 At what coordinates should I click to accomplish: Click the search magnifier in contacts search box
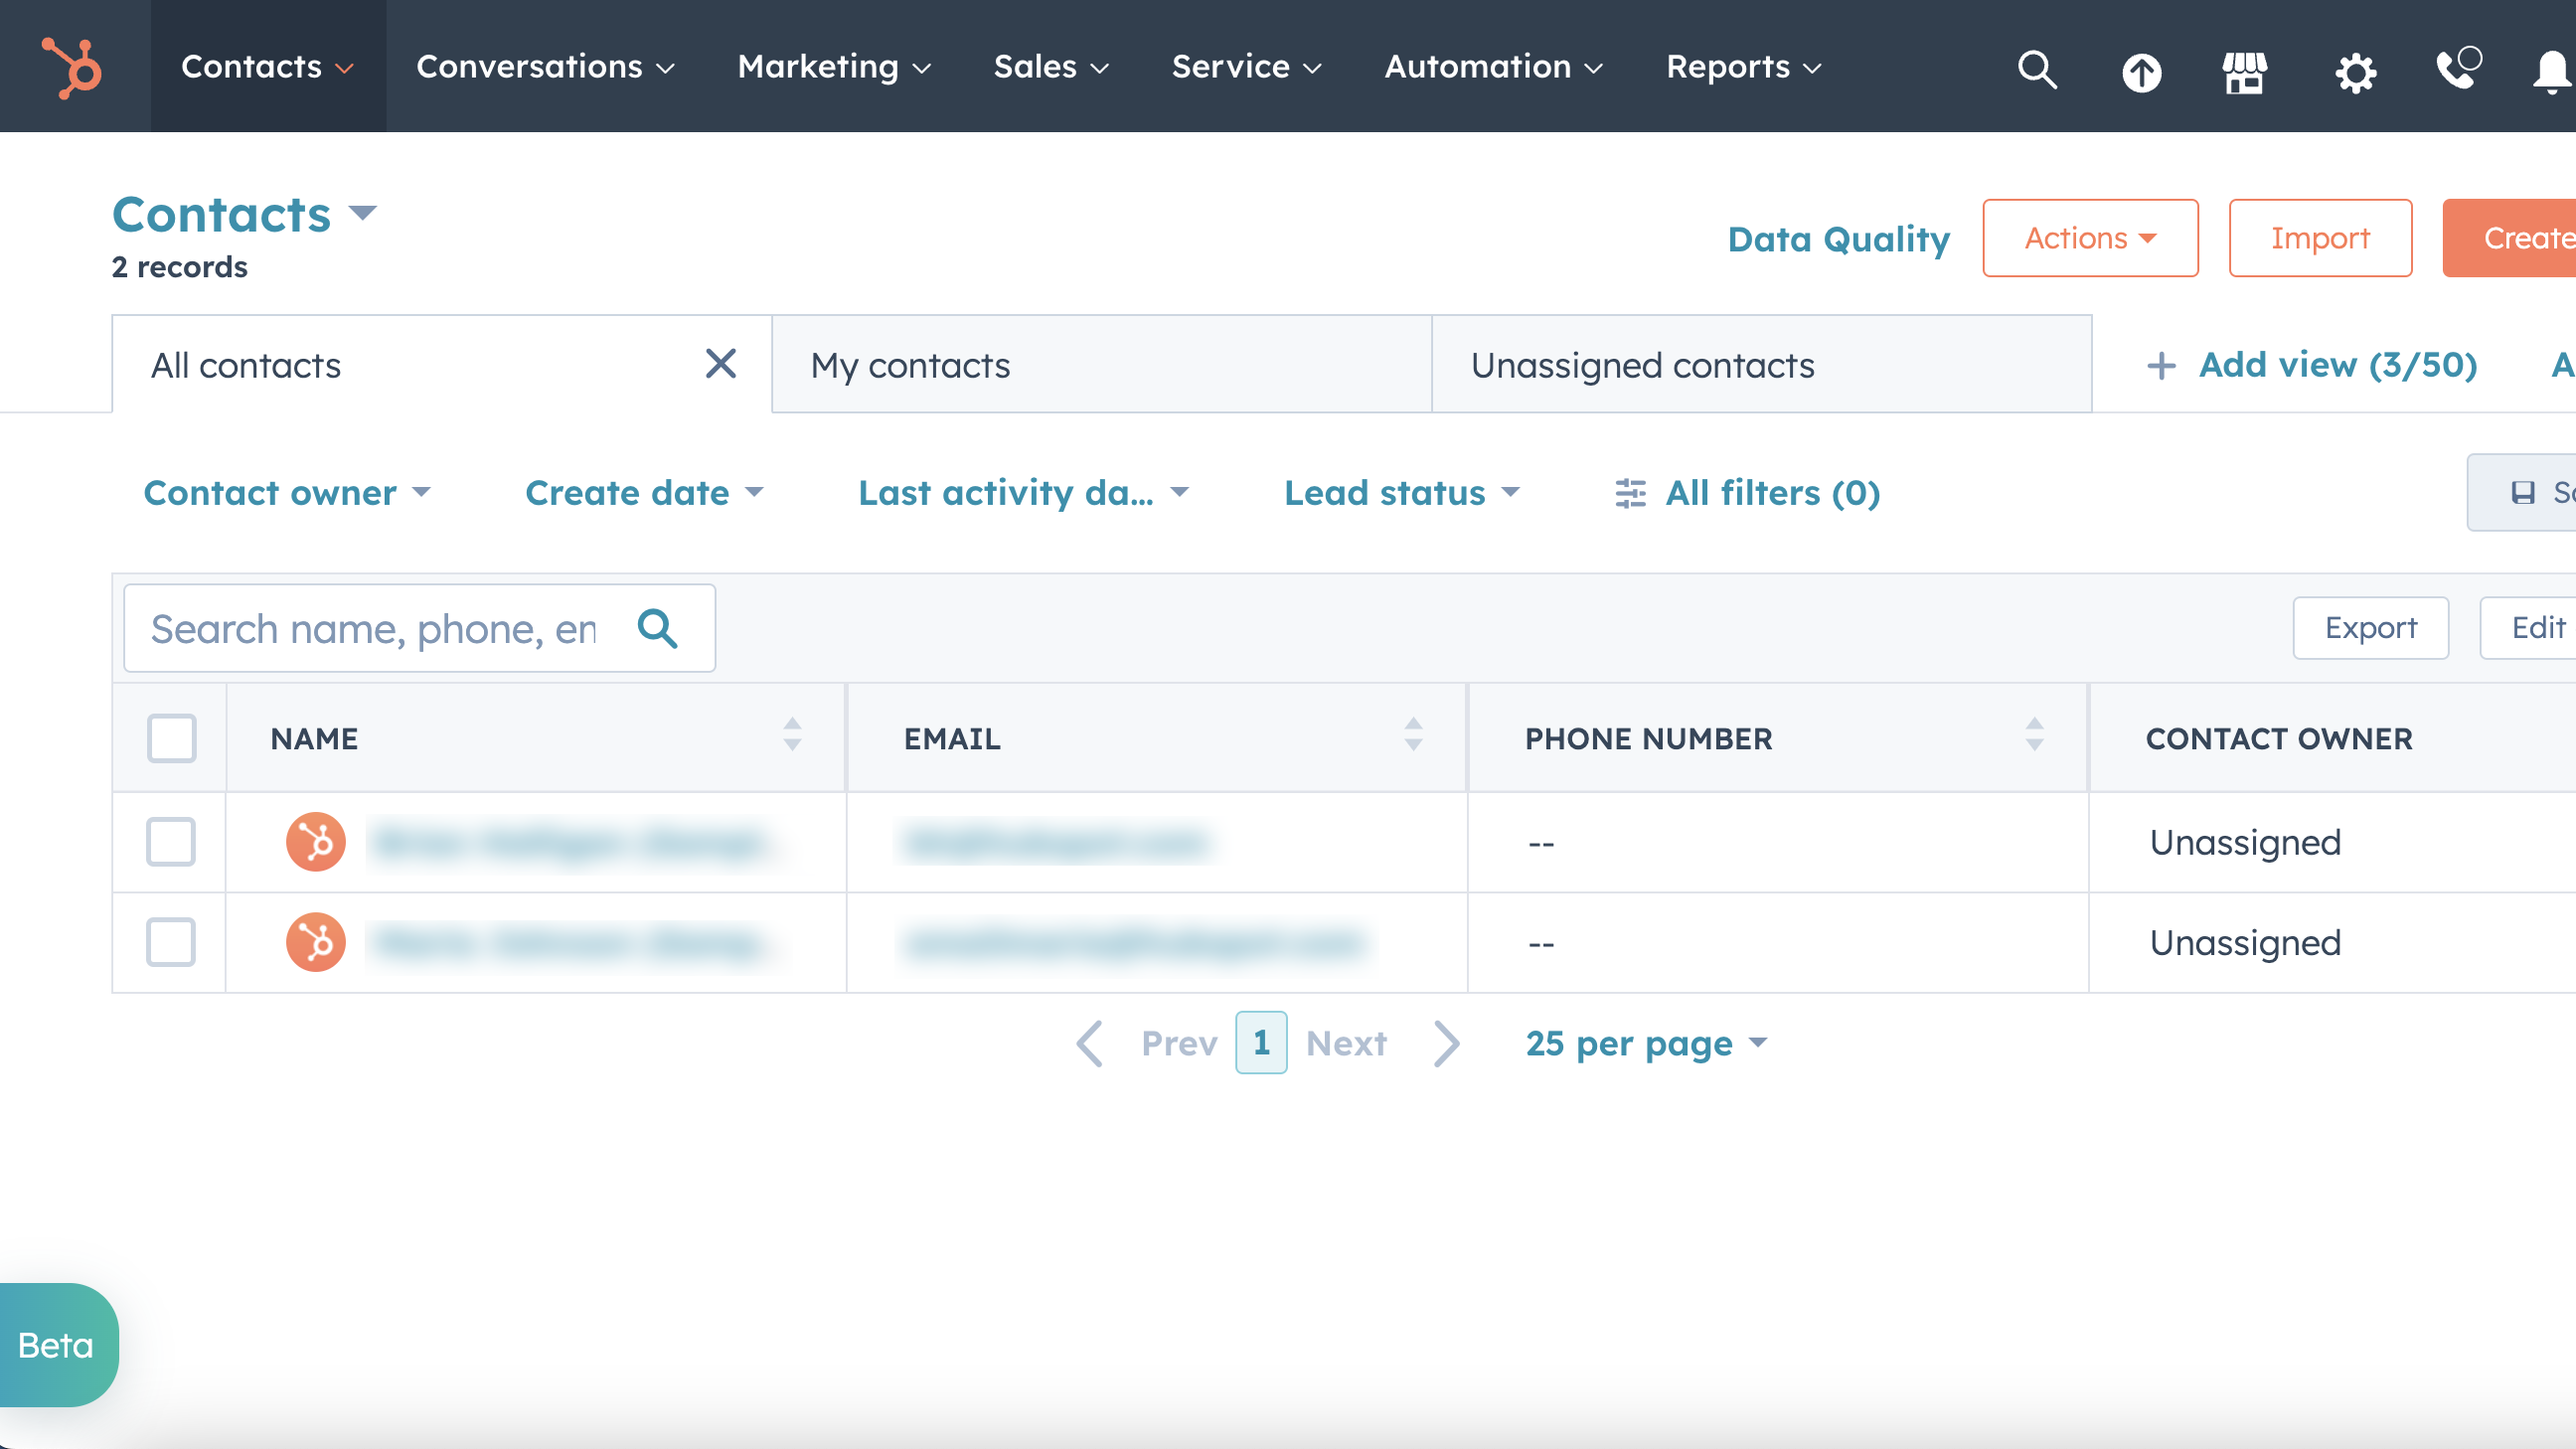coord(657,628)
